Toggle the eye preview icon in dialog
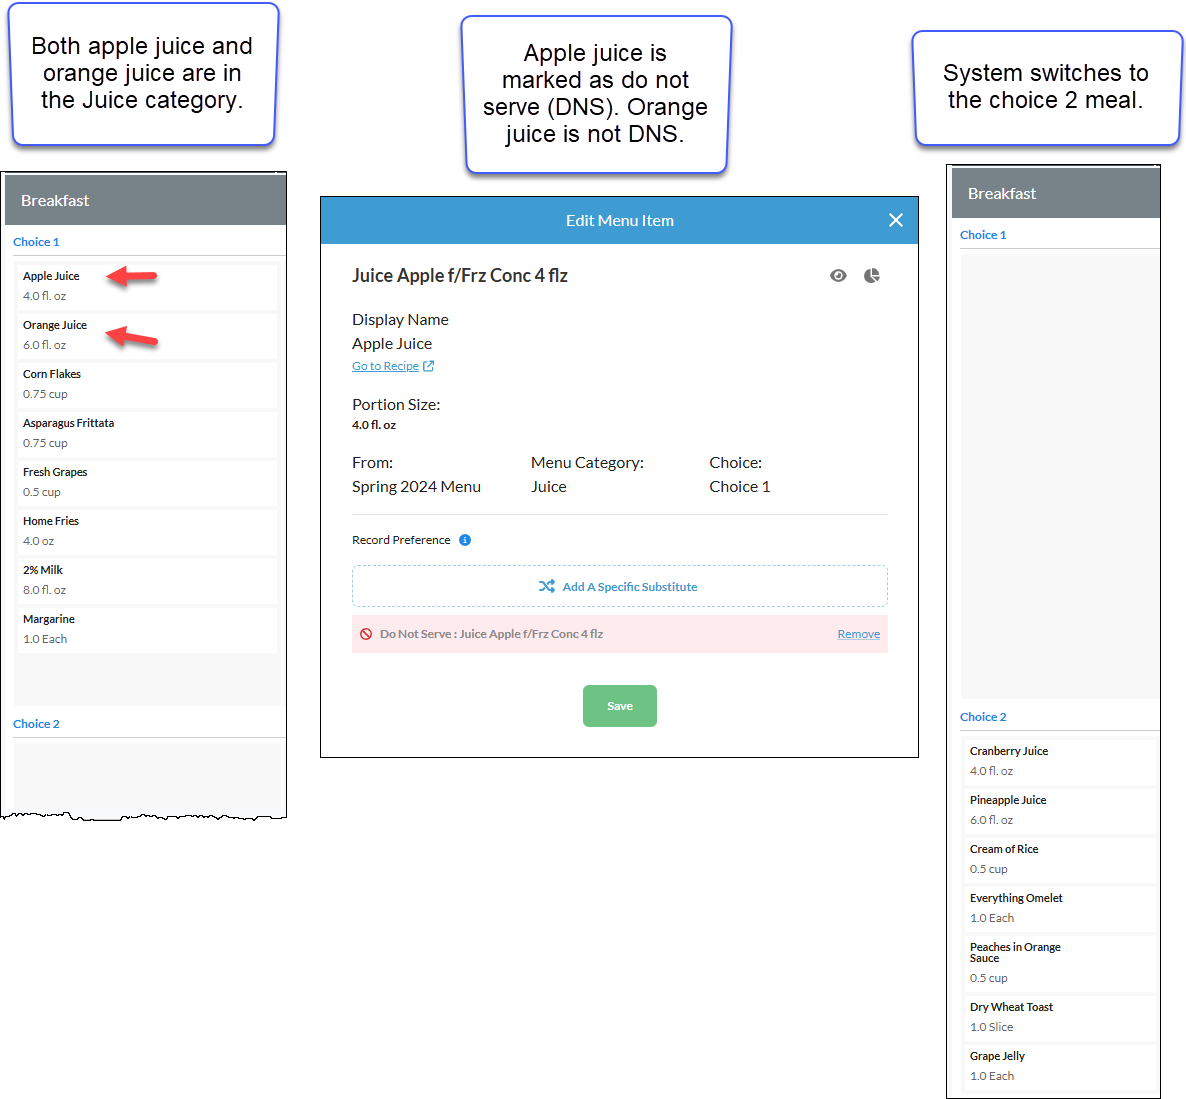 click(837, 275)
